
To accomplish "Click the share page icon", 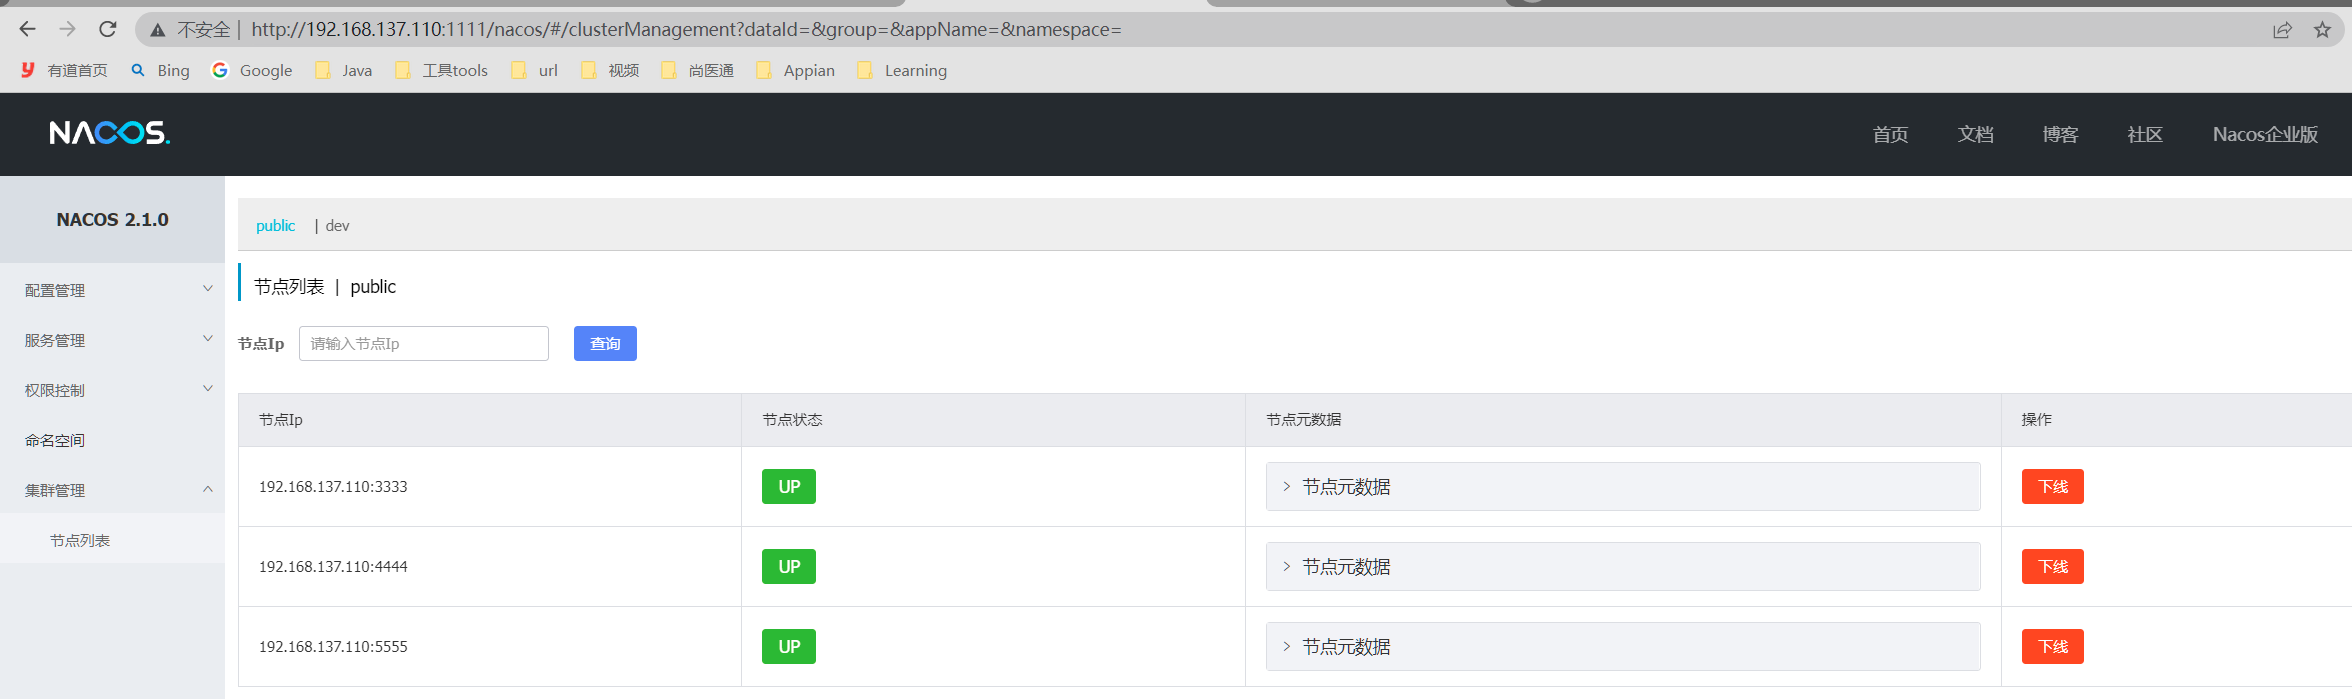I will point(2282,30).
